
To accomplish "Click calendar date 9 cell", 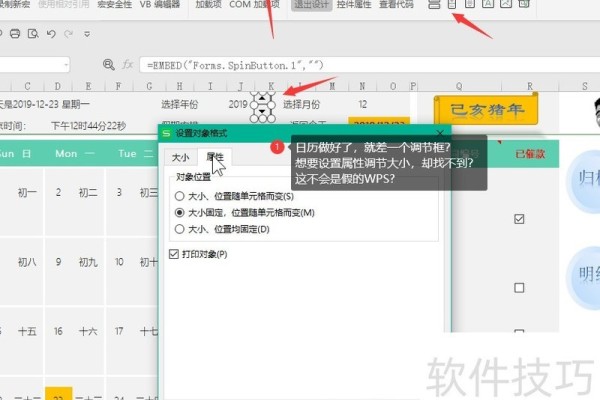I will coord(58,262).
